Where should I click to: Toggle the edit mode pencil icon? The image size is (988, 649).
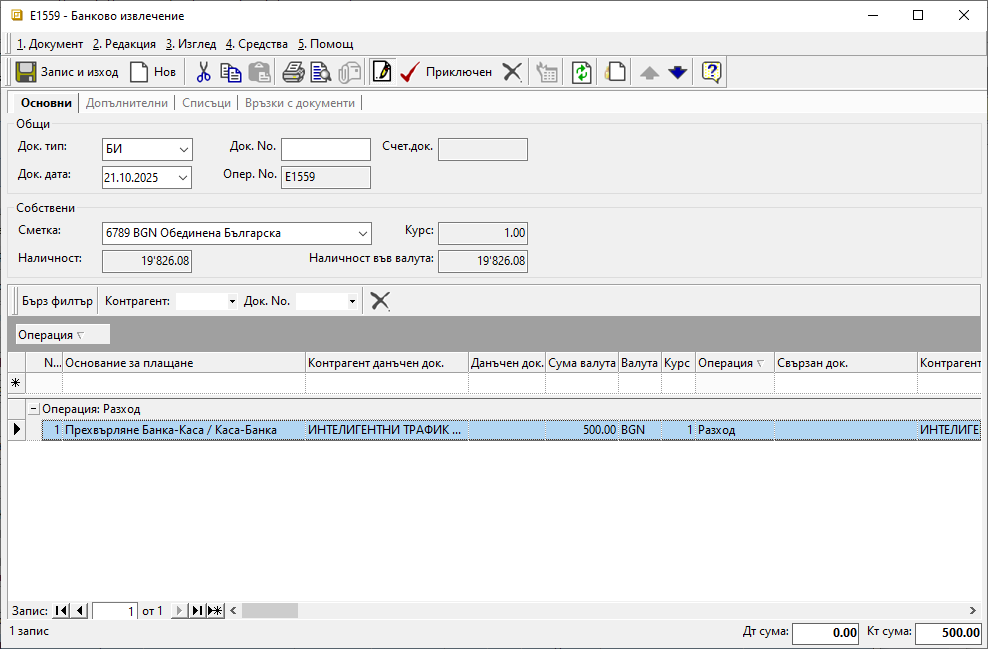click(x=381, y=72)
